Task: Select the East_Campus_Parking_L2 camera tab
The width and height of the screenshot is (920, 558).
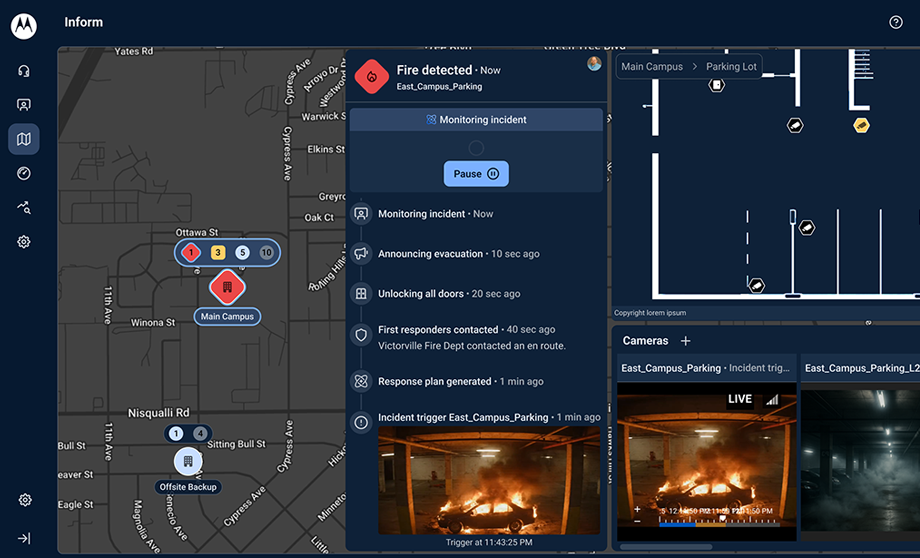Action: click(x=860, y=368)
